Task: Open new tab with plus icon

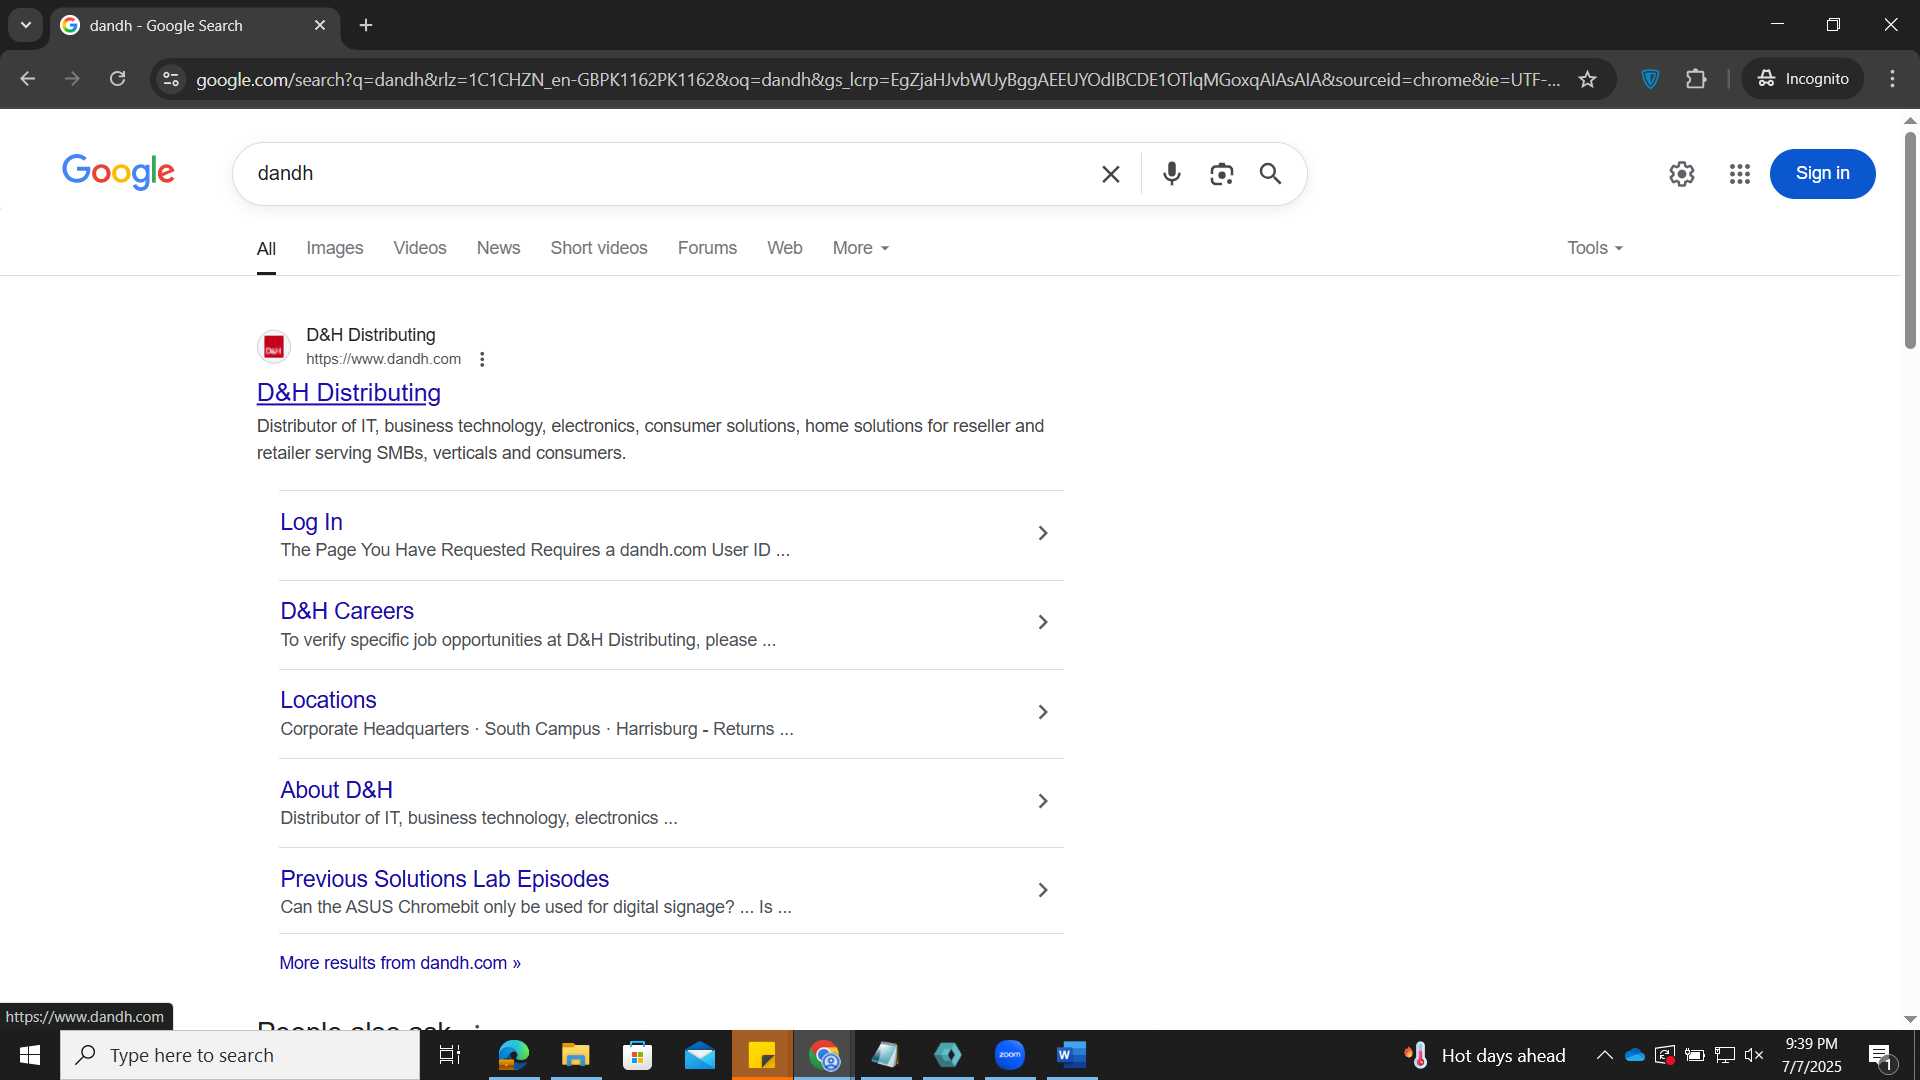Action: (366, 25)
